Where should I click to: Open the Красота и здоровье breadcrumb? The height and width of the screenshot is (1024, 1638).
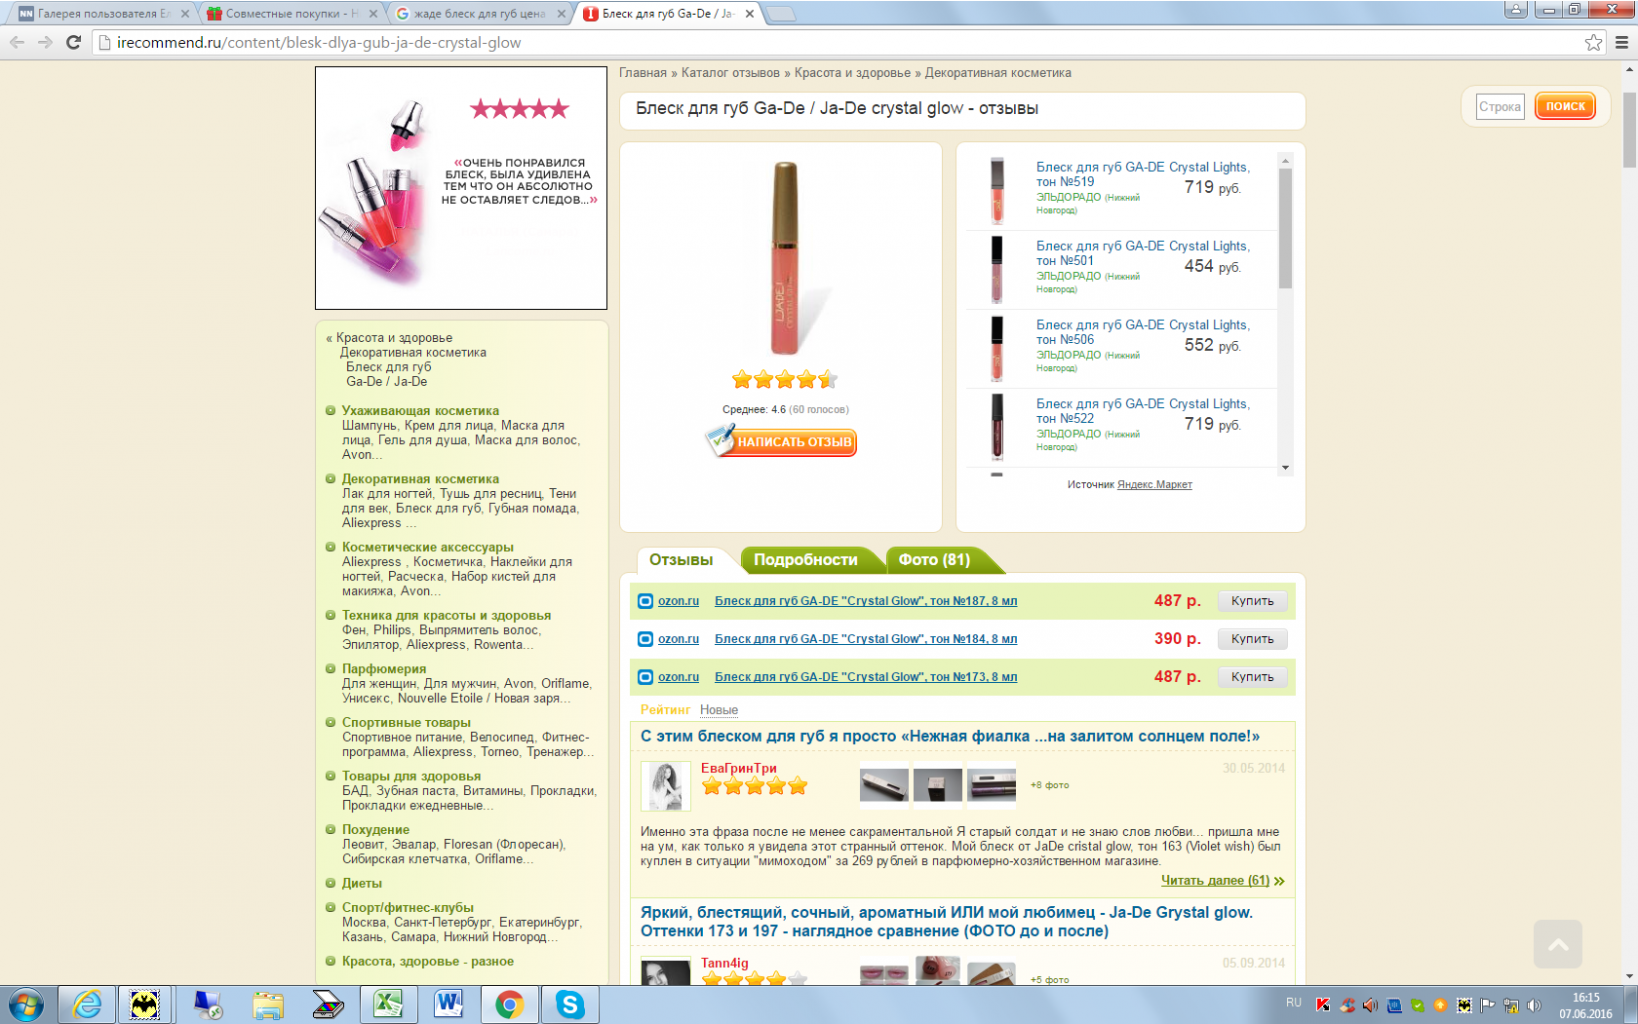(852, 73)
